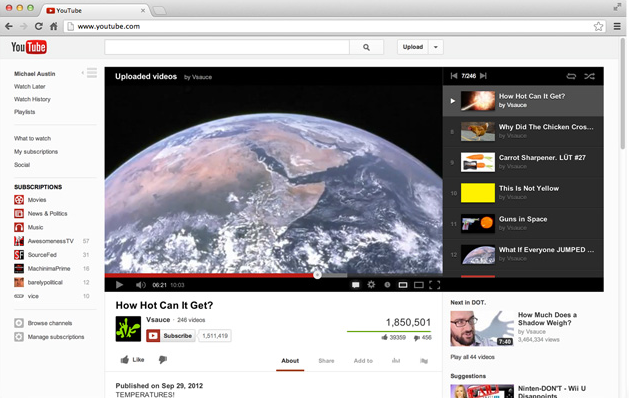Screen dimensions: 629x398
Task: Open the Music channel icon
Action: [x=19, y=227]
